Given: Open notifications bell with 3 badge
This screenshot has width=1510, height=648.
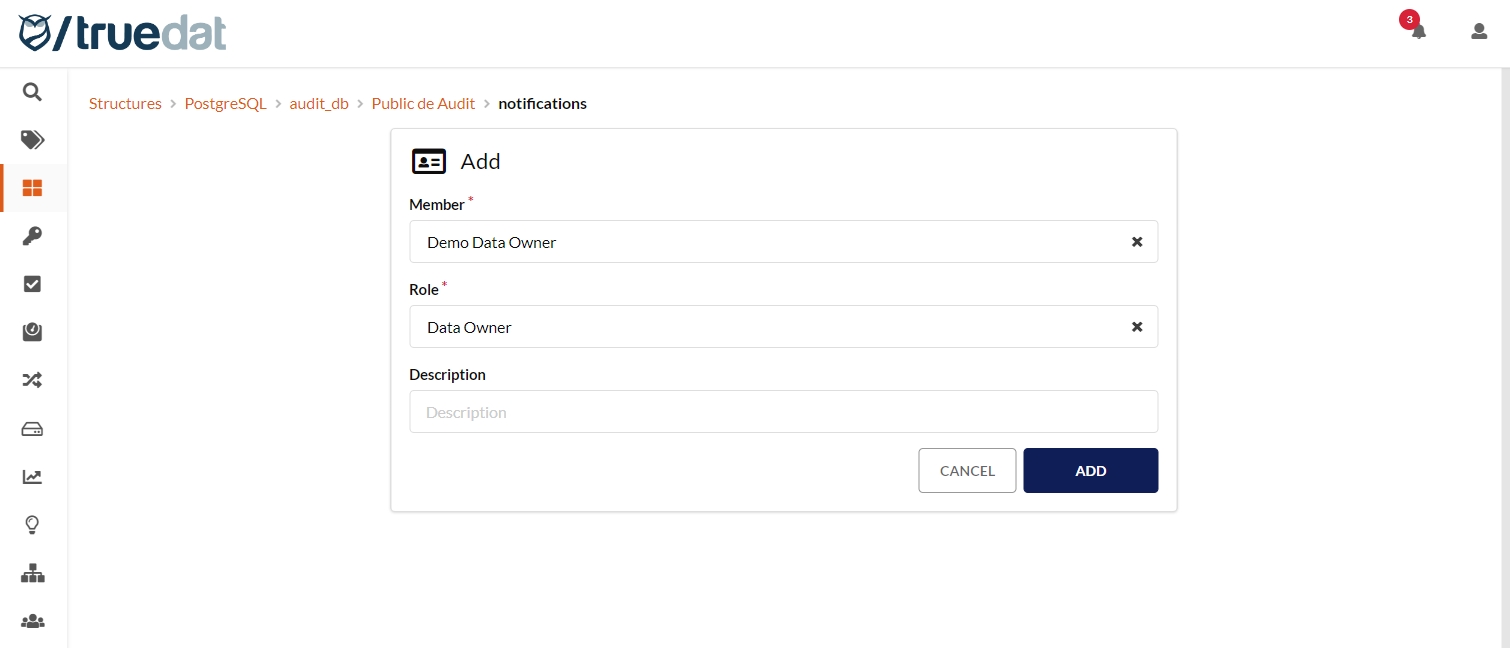Looking at the screenshot, I should (1418, 30).
